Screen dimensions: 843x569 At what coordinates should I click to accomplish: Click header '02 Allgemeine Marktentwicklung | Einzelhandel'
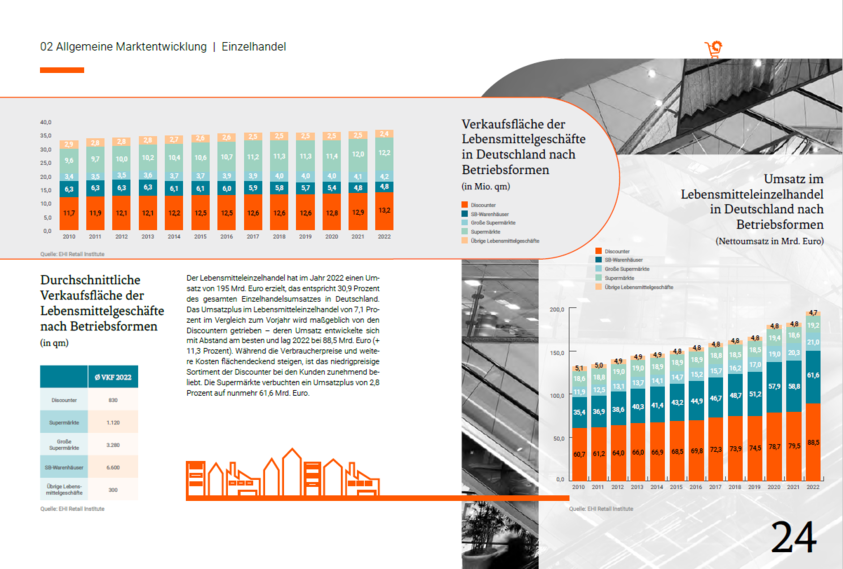tap(163, 47)
